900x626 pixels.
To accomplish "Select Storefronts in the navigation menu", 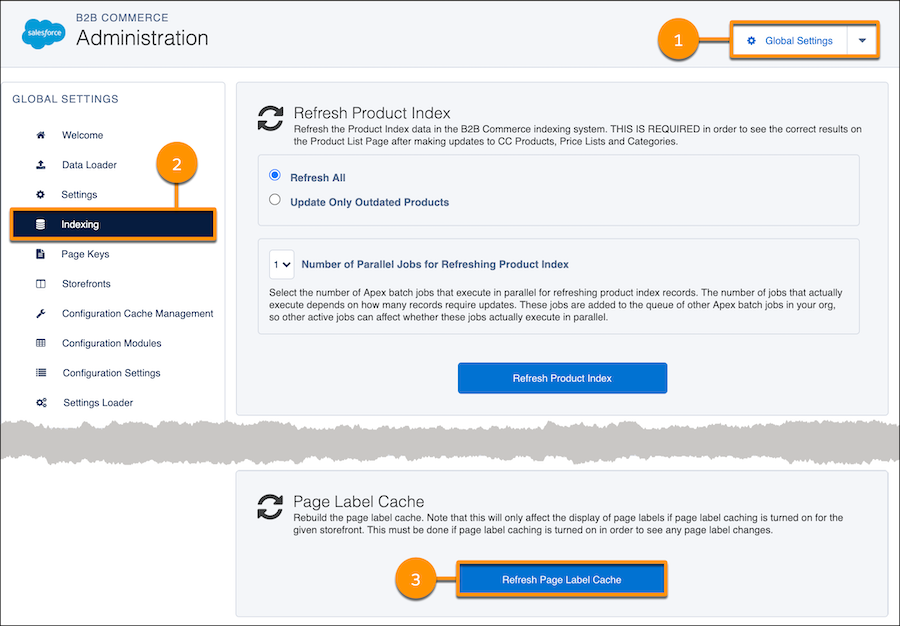I will (x=85, y=283).
